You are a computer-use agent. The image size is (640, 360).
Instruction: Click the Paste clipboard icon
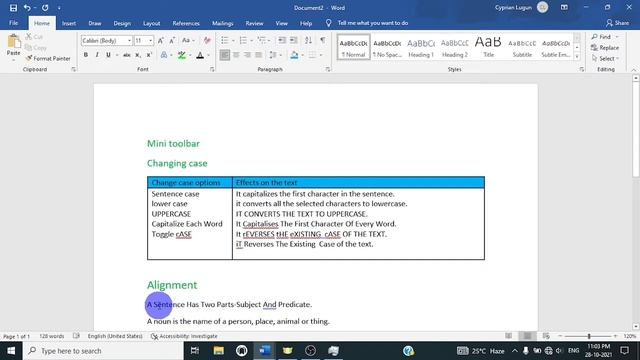click(x=13, y=41)
